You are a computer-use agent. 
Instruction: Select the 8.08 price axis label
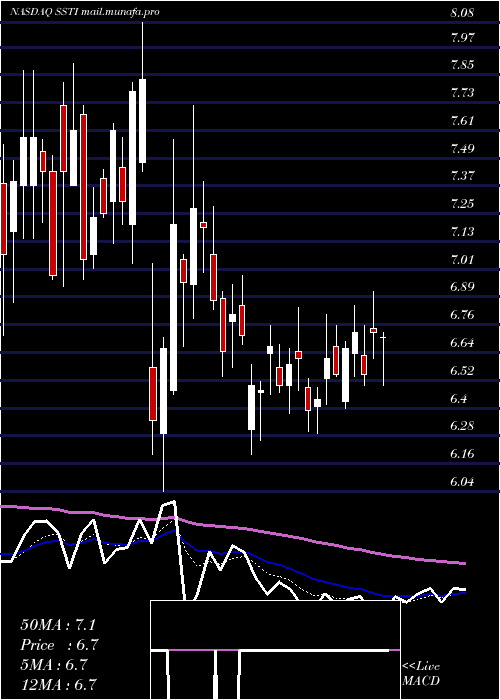click(x=462, y=13)
